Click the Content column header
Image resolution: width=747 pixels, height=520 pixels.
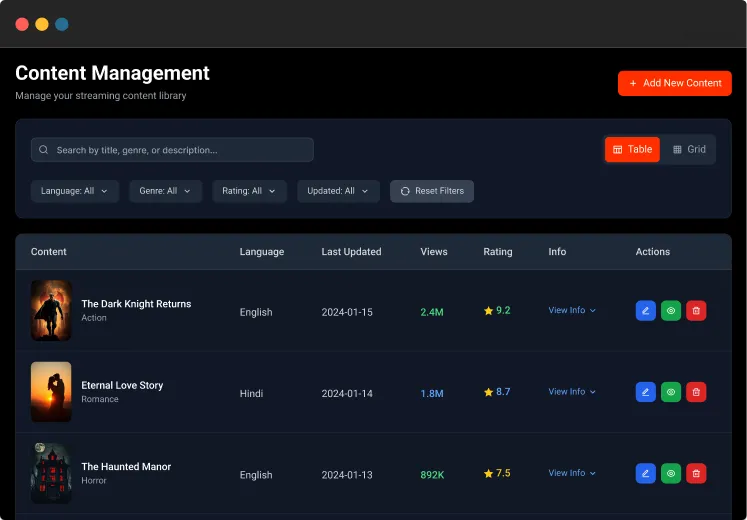[x=49, y=251]
